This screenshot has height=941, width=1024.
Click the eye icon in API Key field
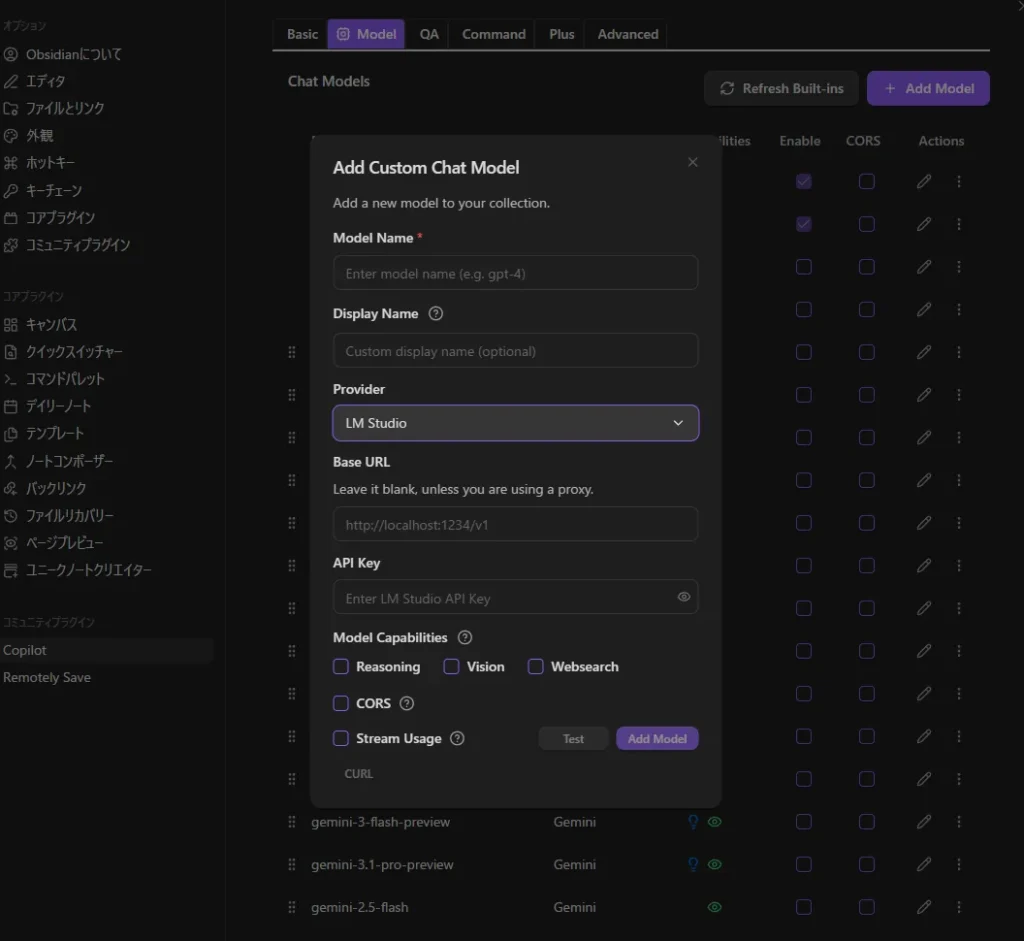[684, 597]
